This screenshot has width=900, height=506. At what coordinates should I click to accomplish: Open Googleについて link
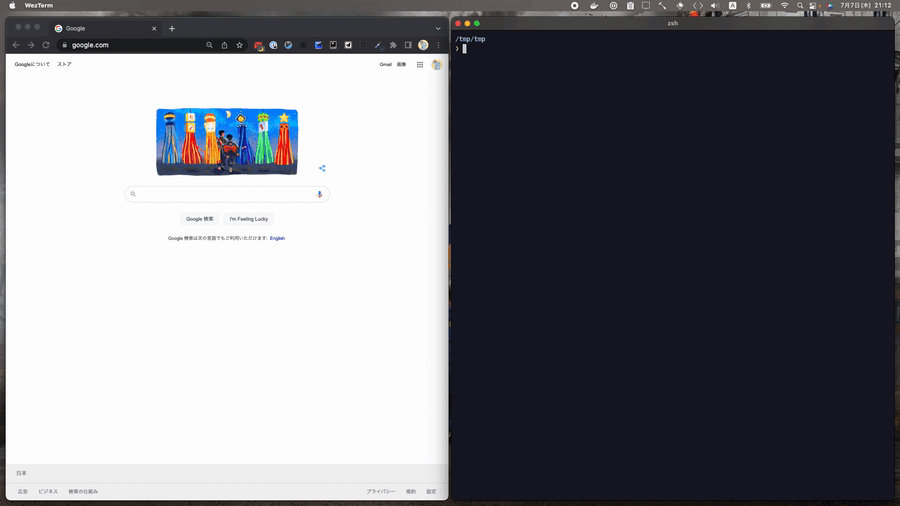tap(32, 64)
